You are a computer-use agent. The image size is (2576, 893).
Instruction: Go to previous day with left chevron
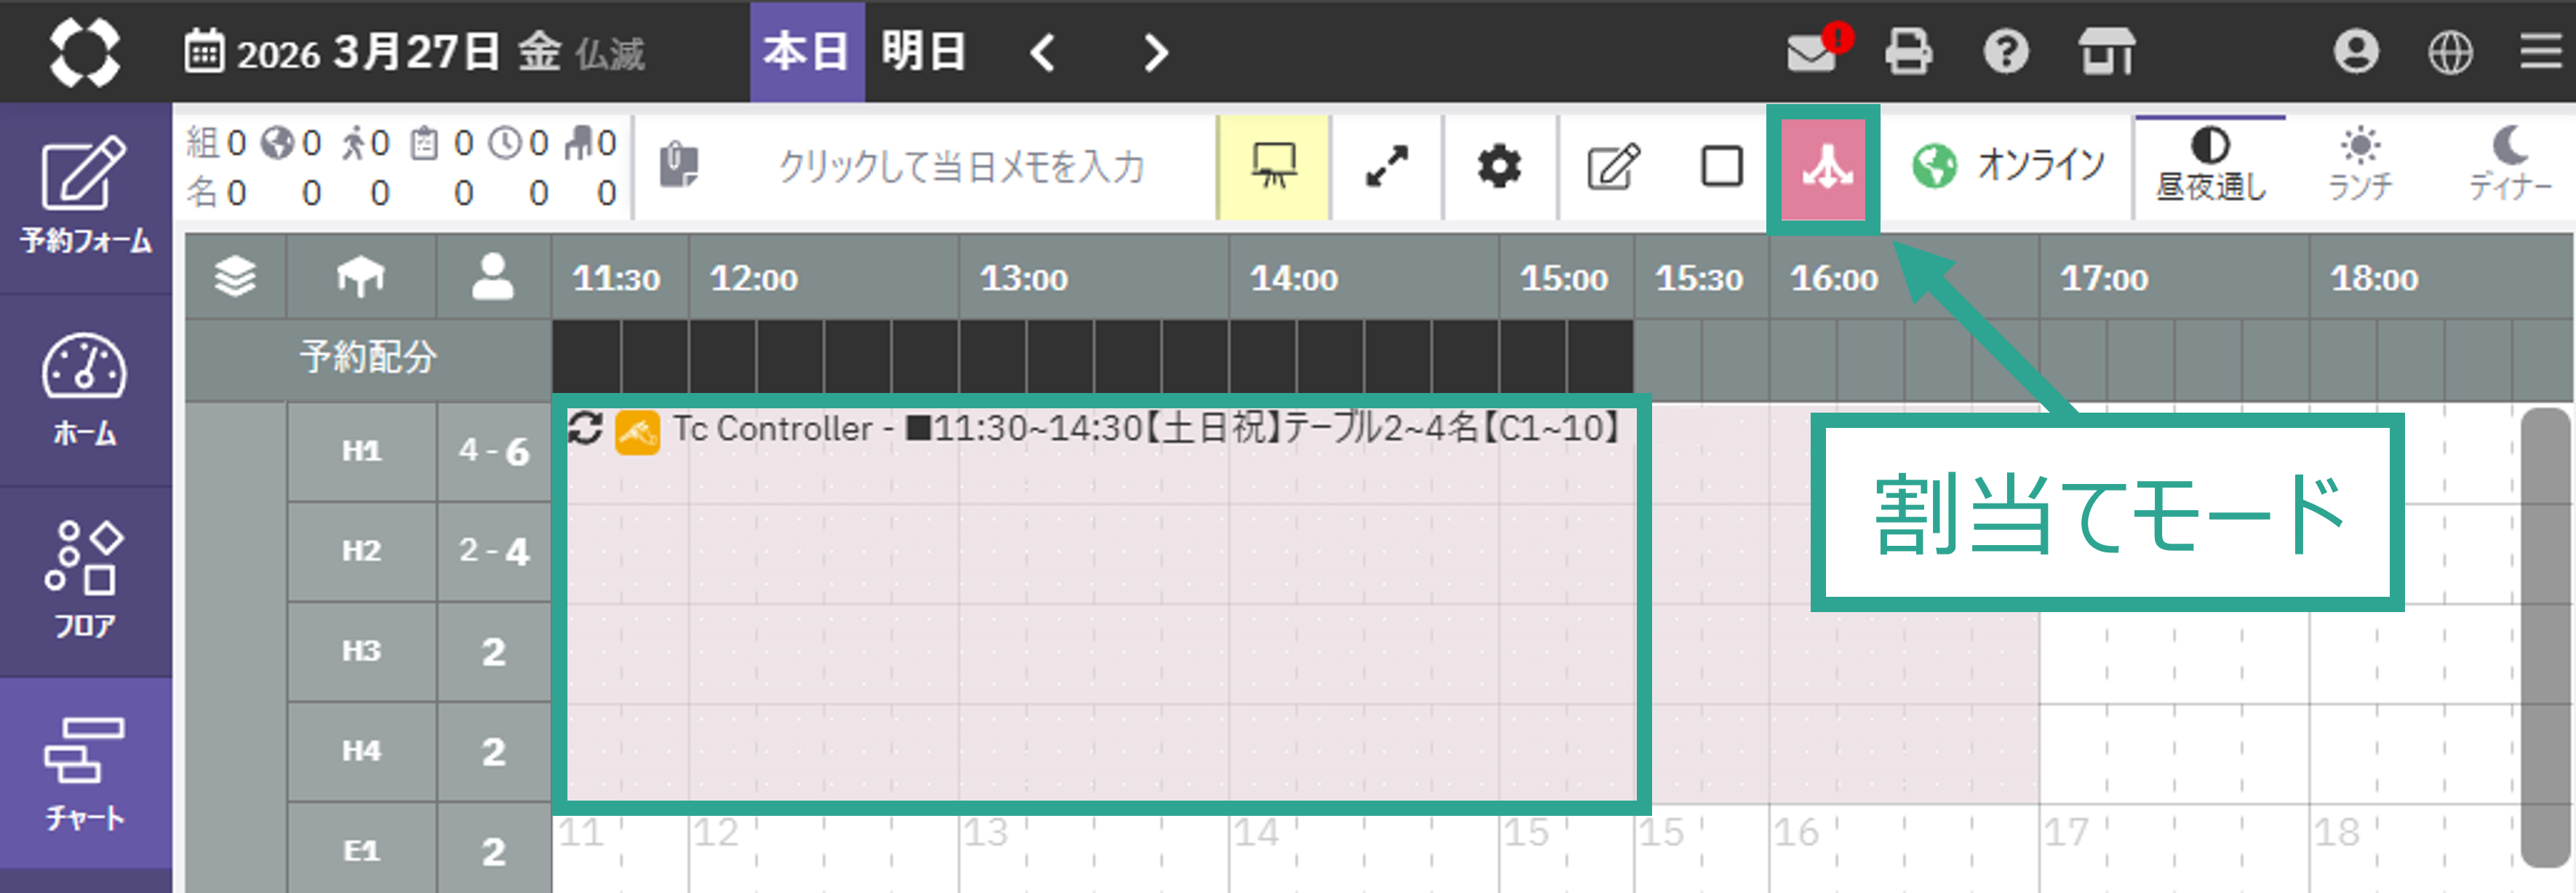(1042, 52)
